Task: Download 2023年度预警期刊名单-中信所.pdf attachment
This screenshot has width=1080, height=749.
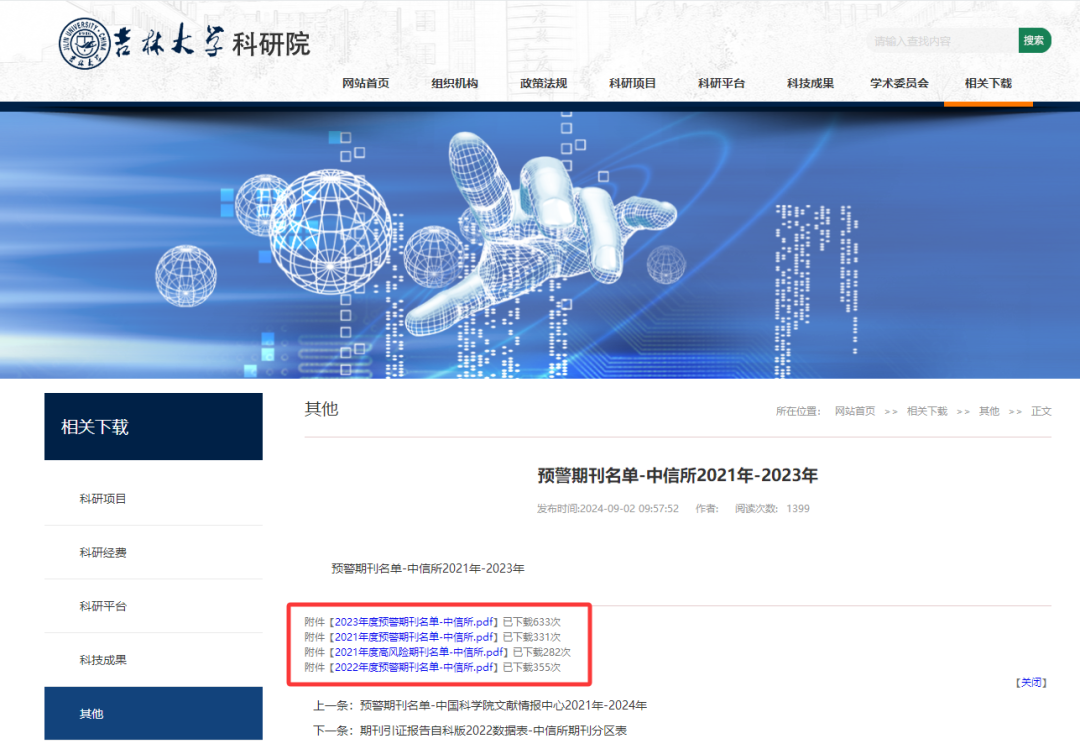Action: point(414,622)
